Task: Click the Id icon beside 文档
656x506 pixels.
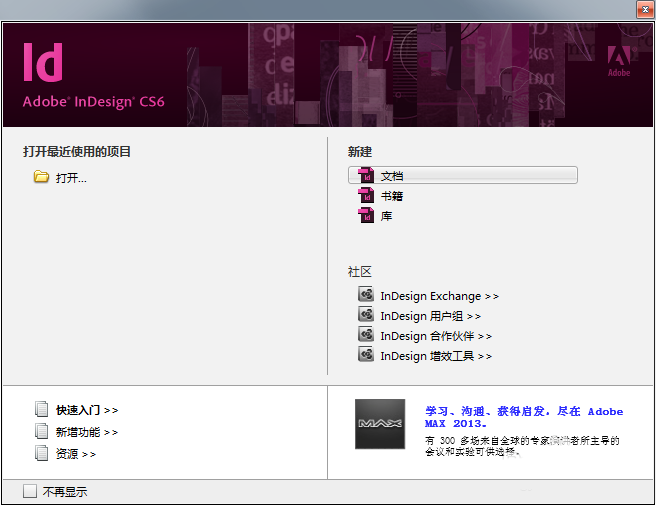Action: pyautogui.click(x=366, y=175)
